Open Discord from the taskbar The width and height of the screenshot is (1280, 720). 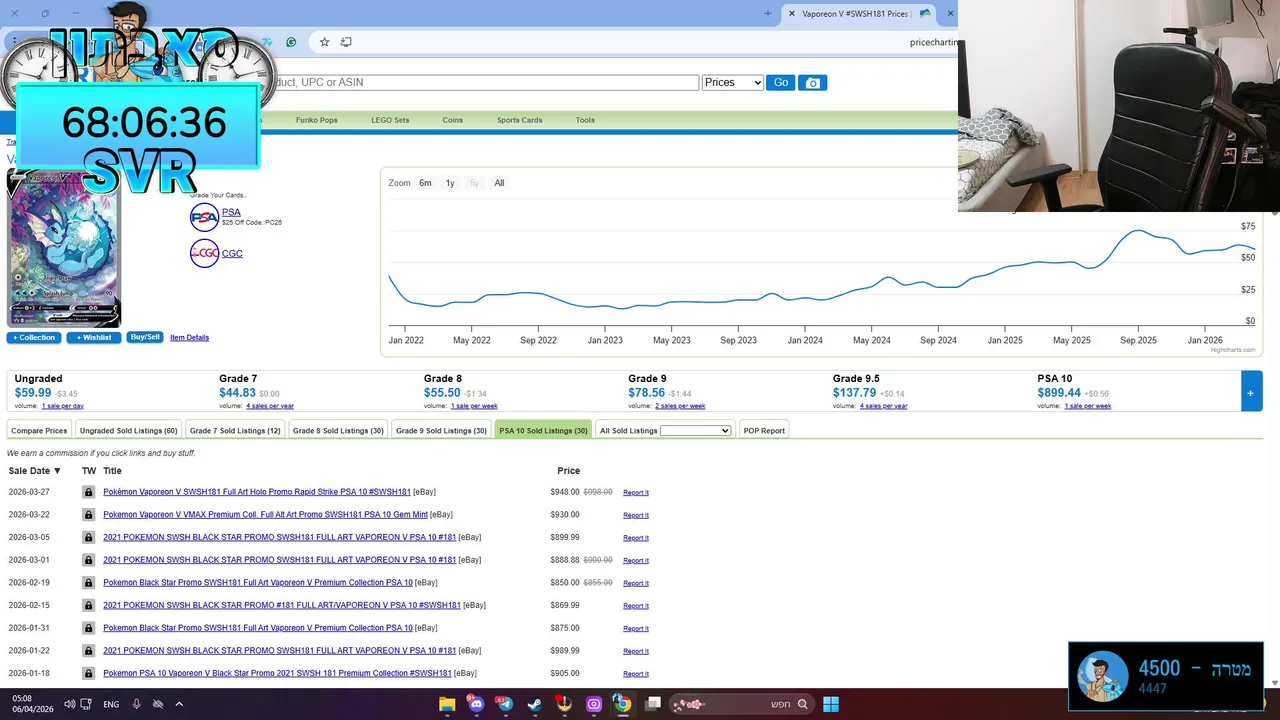click(x=476, y=704)
